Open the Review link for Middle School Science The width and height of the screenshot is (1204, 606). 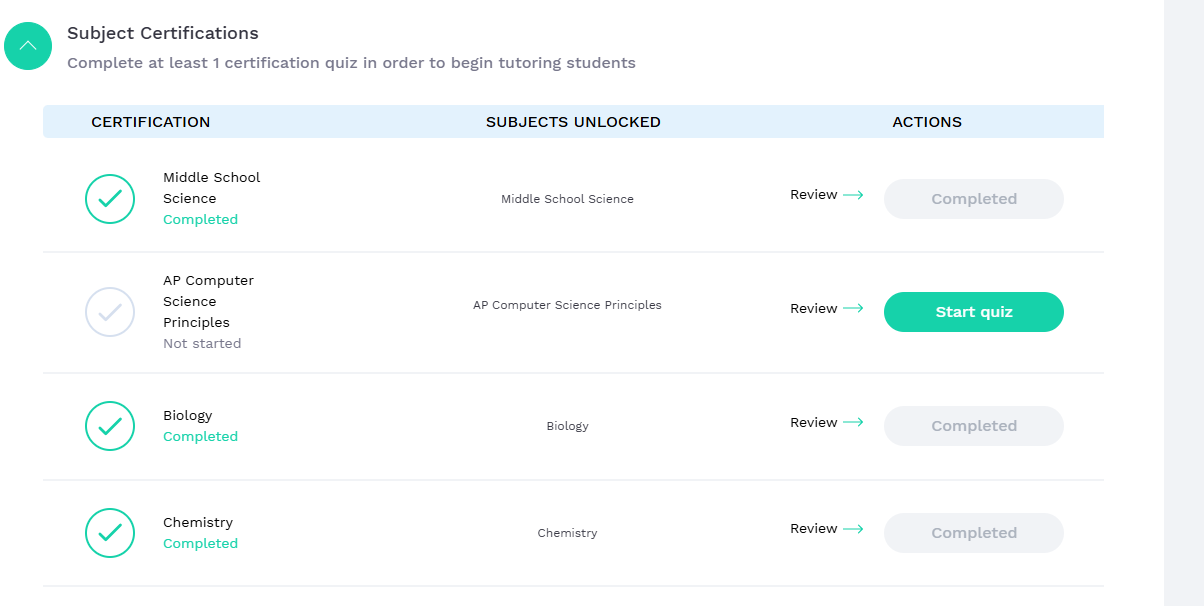[x=813, y=195]
